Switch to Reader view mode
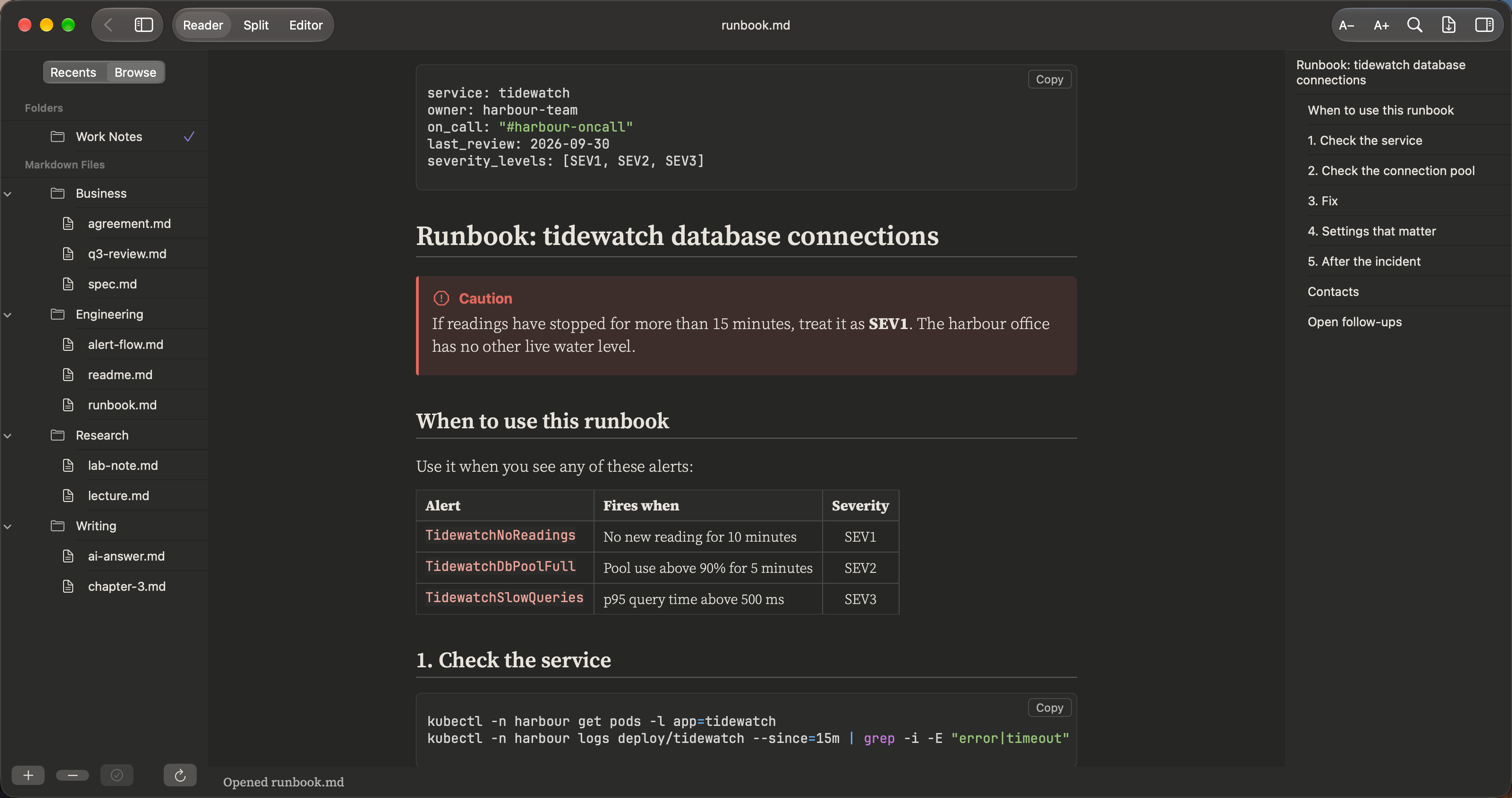The height and width of the screenshot is (798, 1512). pyautogui.click(x=203, y=25)
